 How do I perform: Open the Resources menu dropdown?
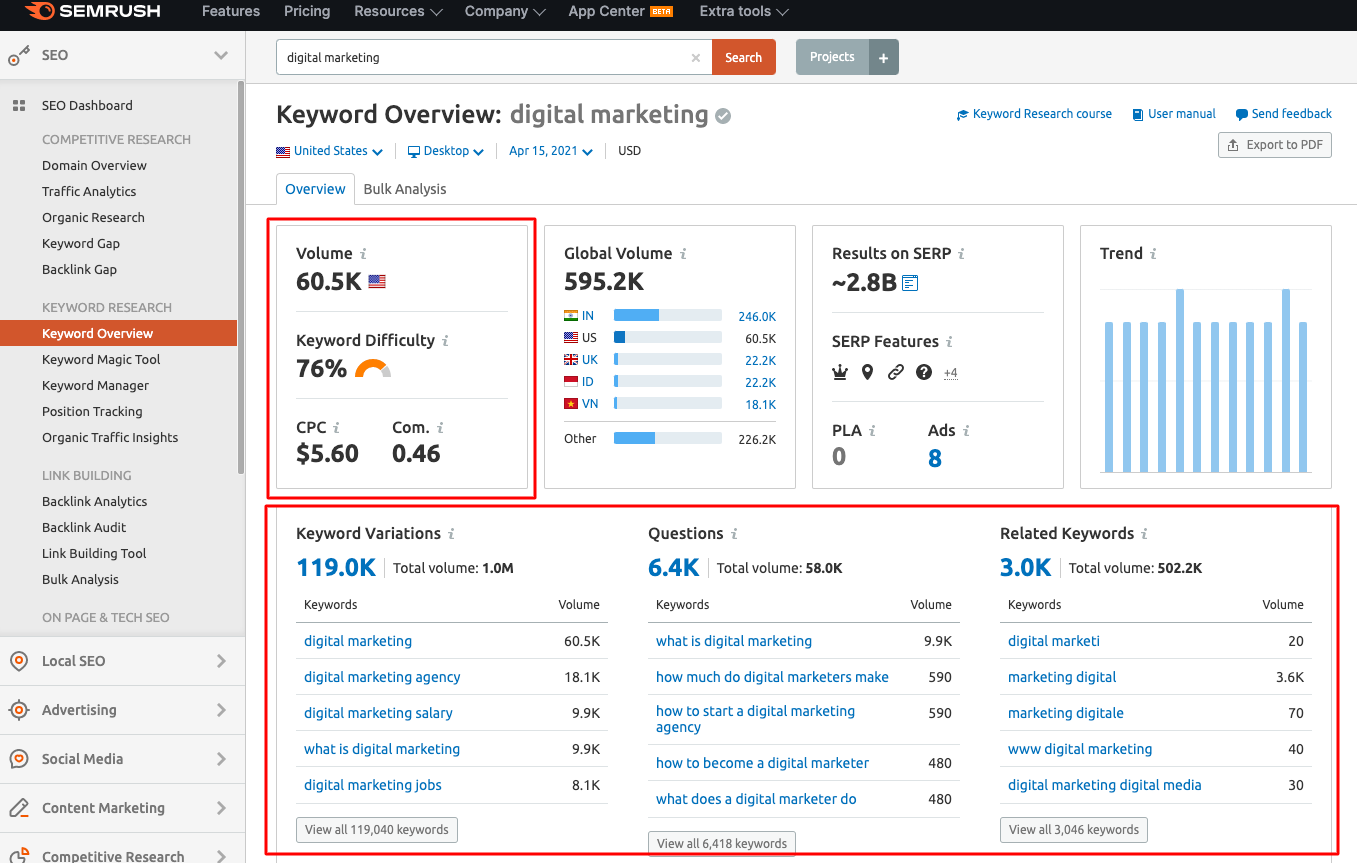(398, 12)
